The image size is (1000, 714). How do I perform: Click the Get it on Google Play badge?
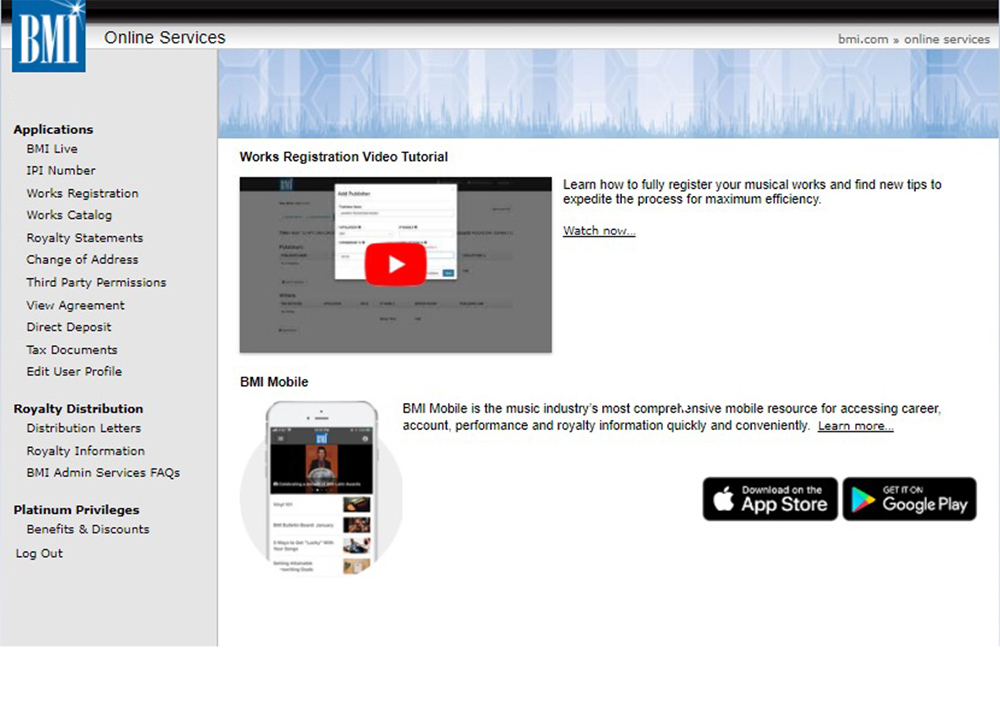[909, 498]
